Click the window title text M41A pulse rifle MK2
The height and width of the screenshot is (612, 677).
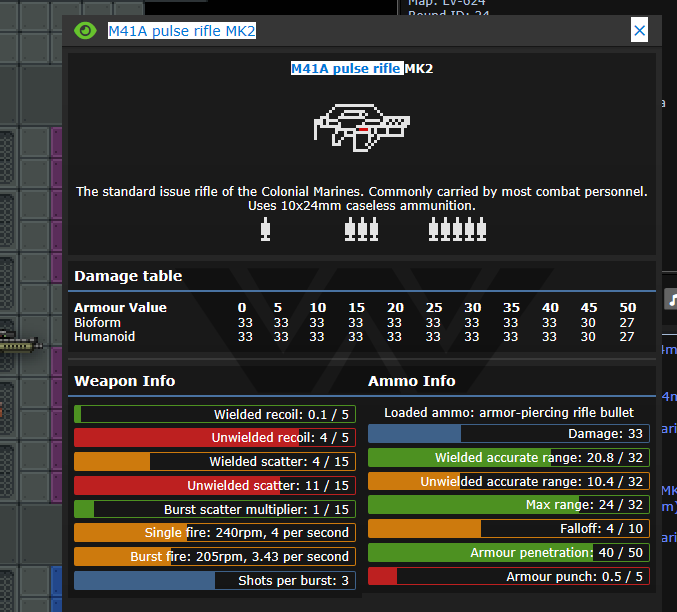pos(182,31)
